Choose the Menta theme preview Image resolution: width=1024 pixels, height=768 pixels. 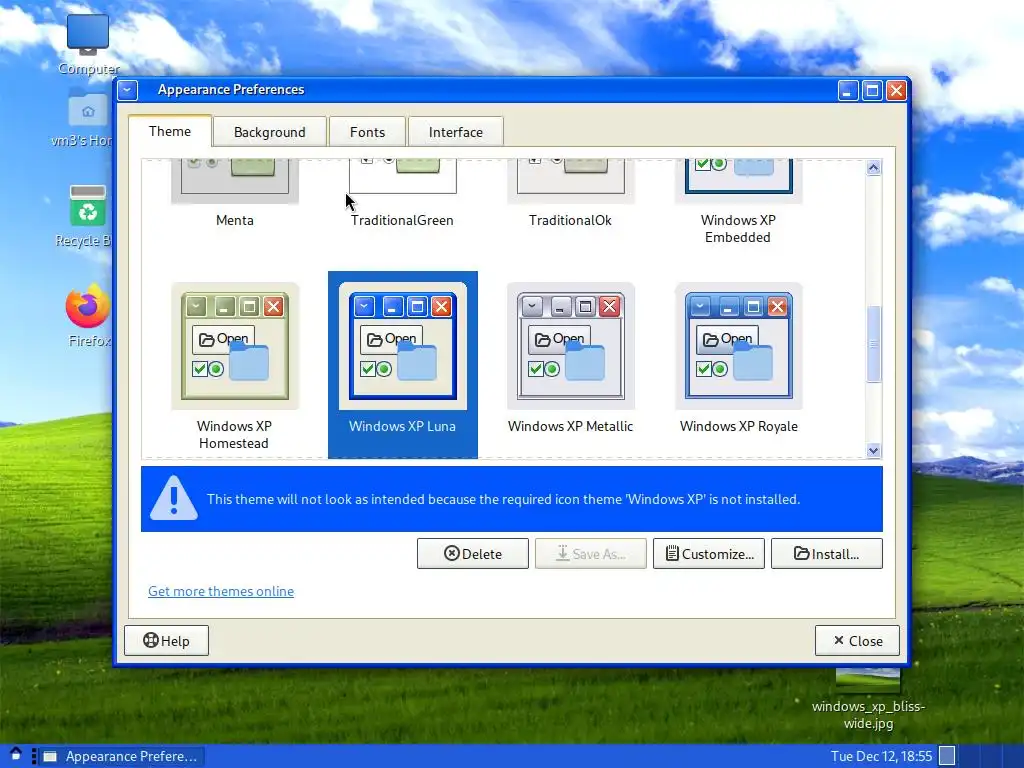pyautogui.click(x=234, y=181)
